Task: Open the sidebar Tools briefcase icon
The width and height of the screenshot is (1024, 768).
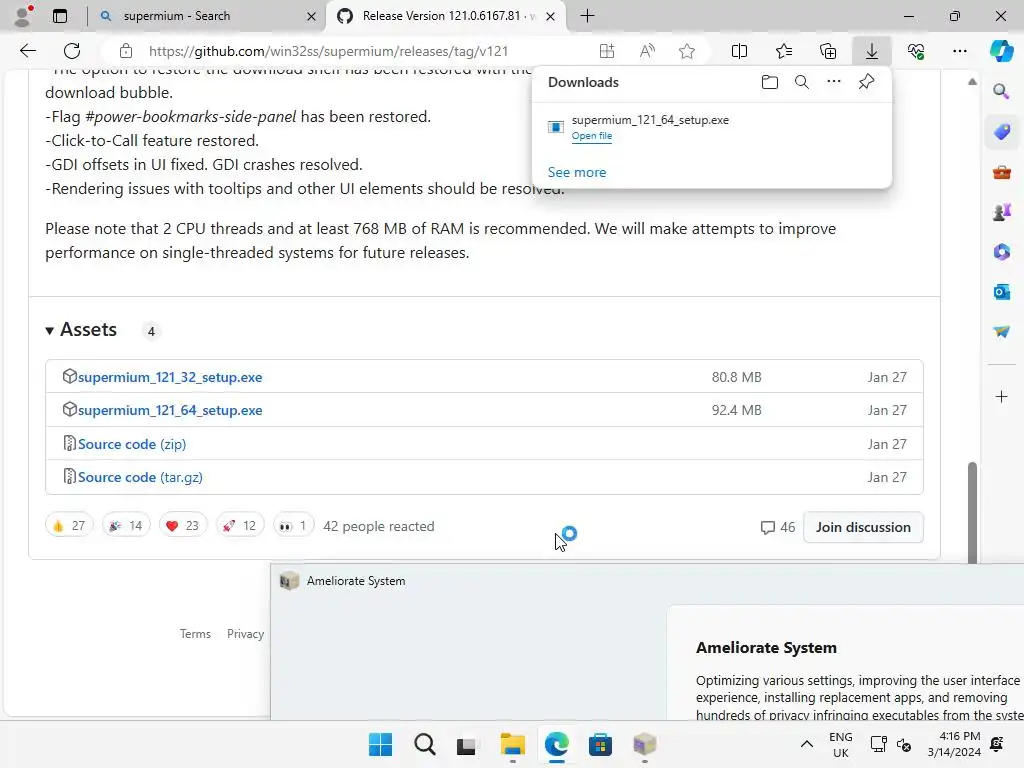Action: tap(1001, 172)
